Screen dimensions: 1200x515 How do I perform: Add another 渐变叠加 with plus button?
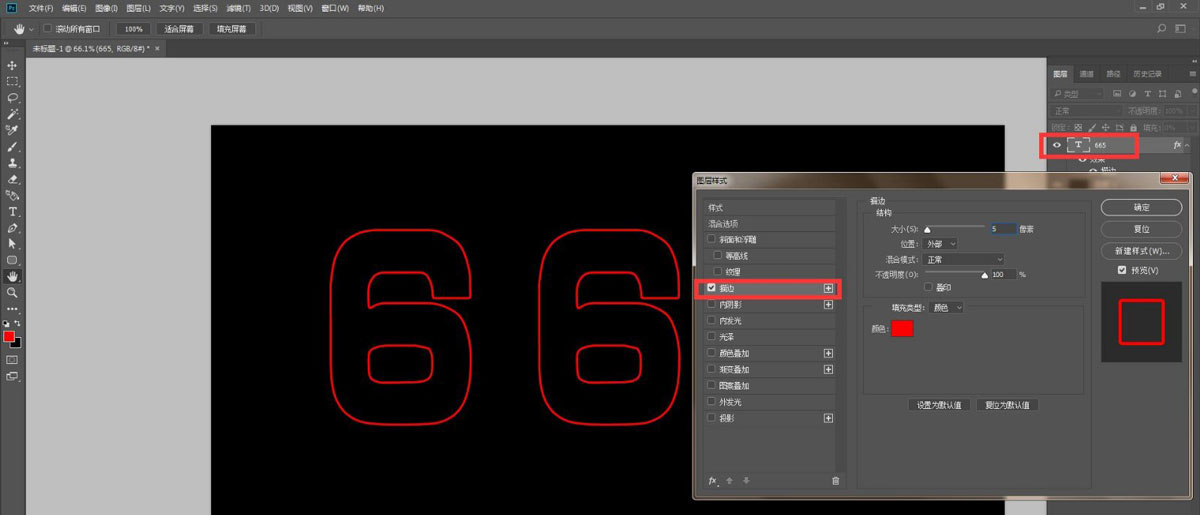pos(828,369)
